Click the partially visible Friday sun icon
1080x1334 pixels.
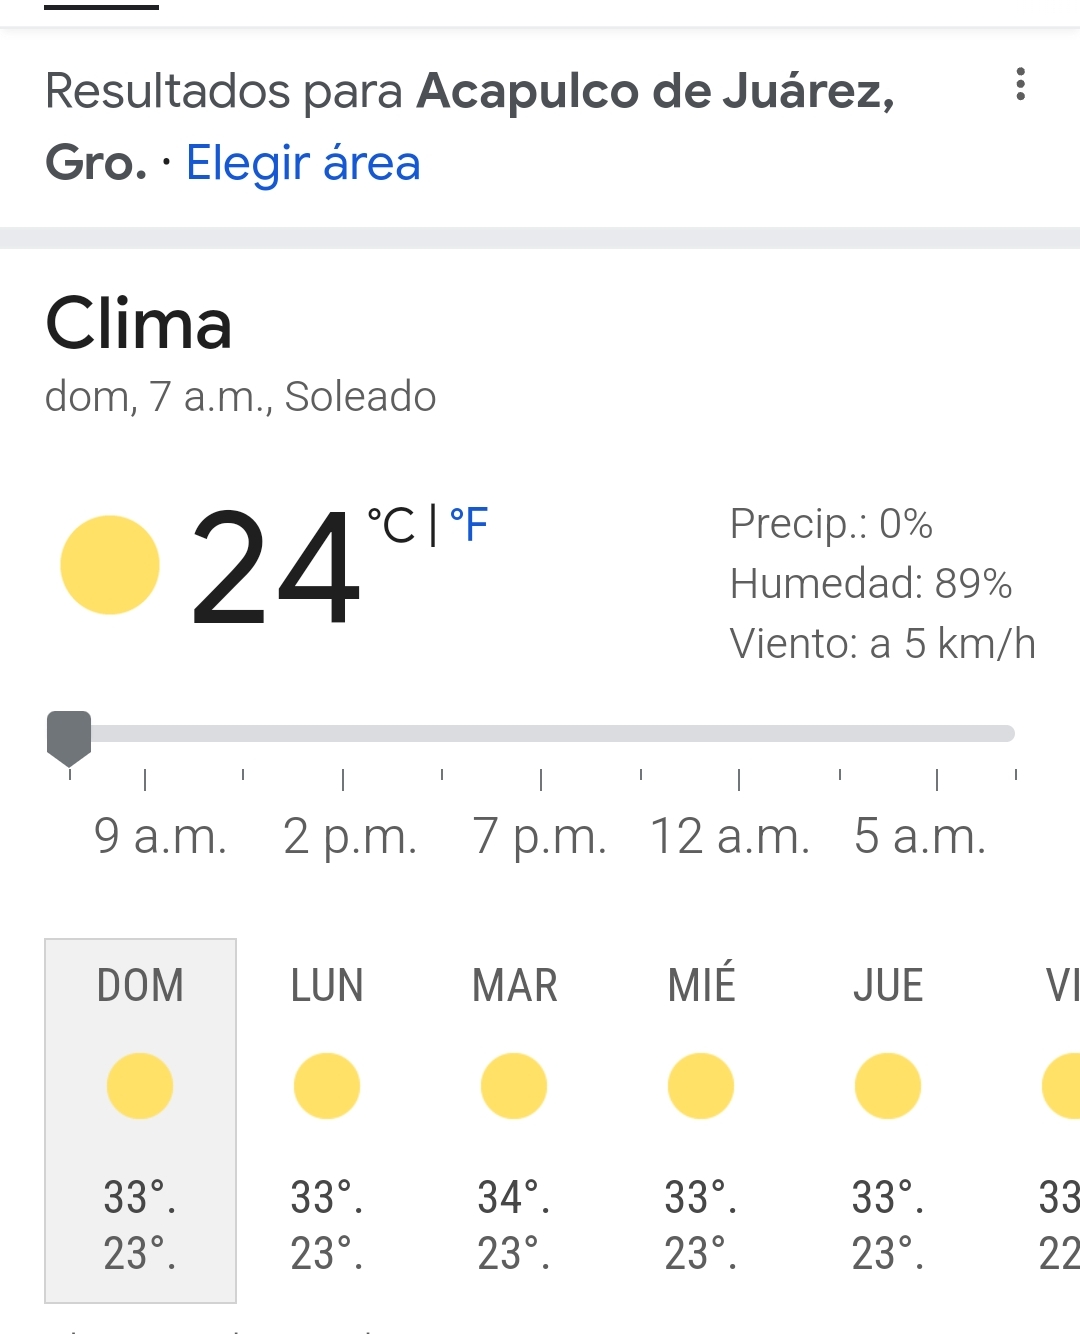1062,1086
